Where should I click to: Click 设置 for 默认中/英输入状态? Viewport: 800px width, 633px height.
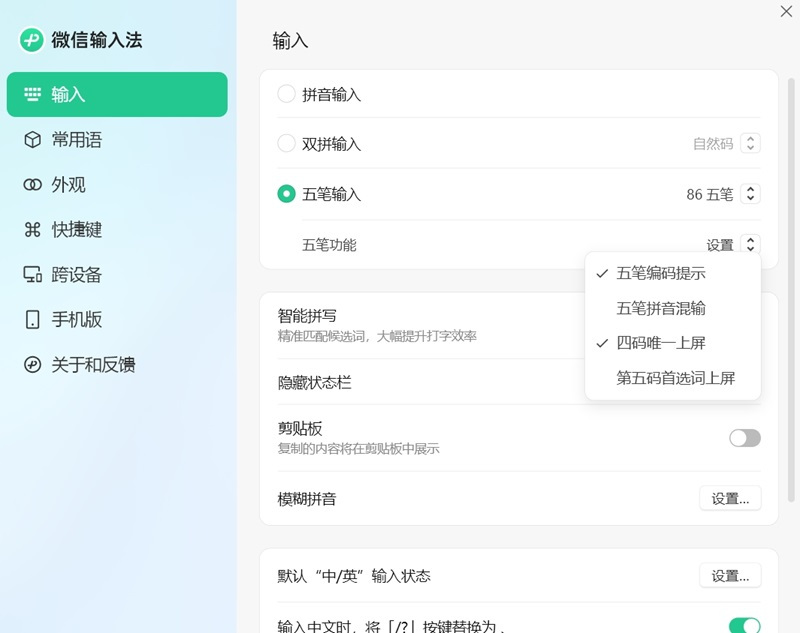730,575
